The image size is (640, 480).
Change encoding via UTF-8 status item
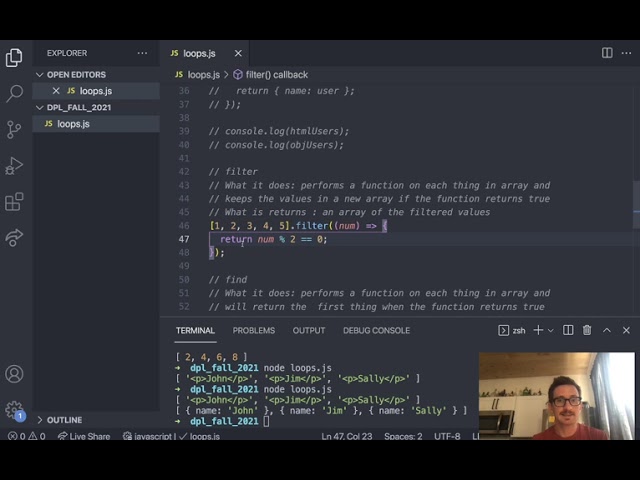pos(447,436)
